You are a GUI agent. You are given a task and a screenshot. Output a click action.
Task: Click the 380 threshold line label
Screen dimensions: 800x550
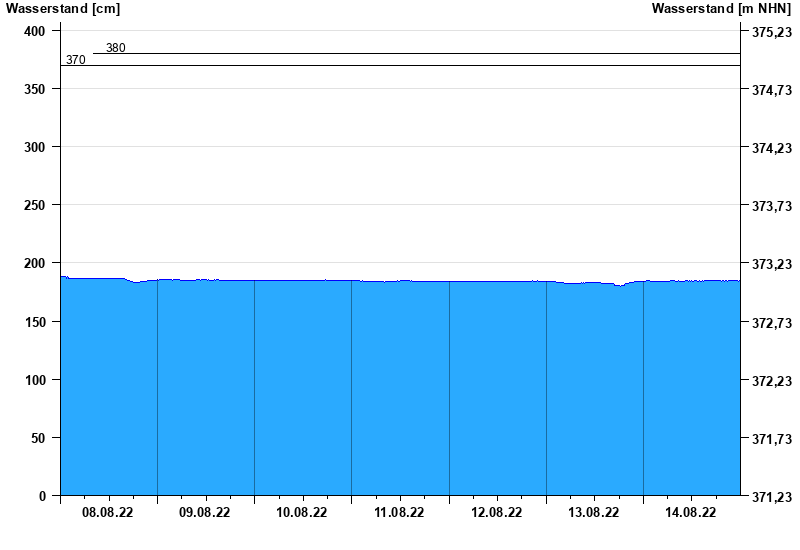pyautogui.click(x=116, y=48)
